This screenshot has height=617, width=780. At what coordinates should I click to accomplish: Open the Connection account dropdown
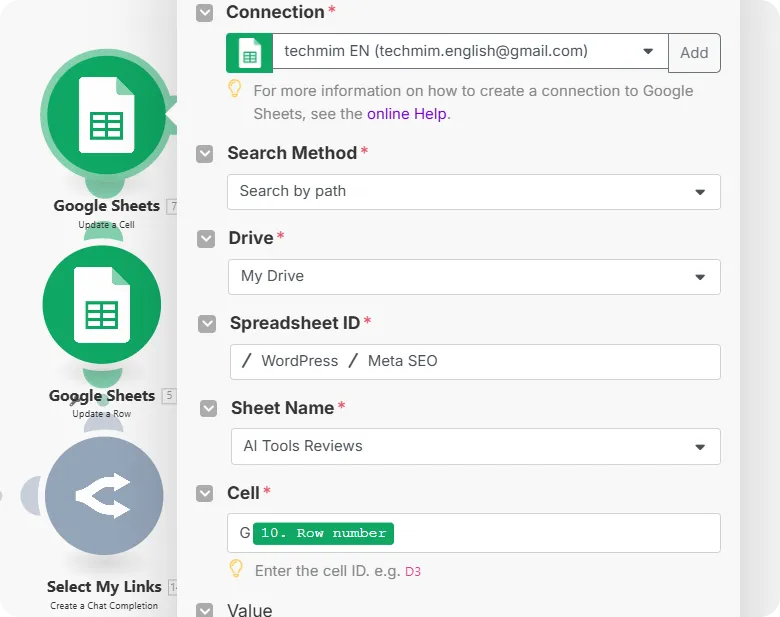647,51
